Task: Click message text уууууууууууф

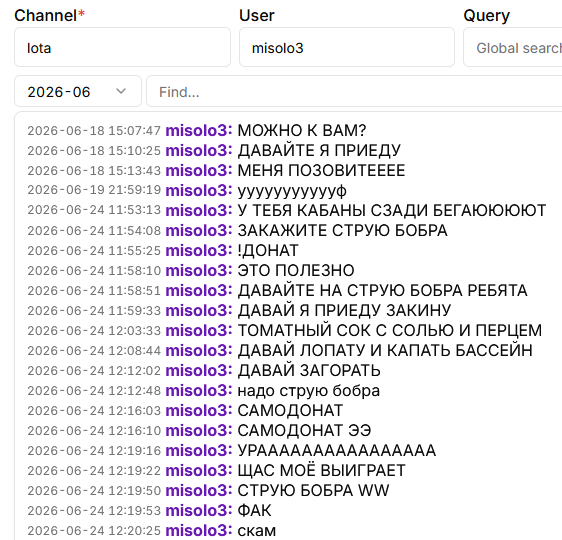Action: pos(292,191)
